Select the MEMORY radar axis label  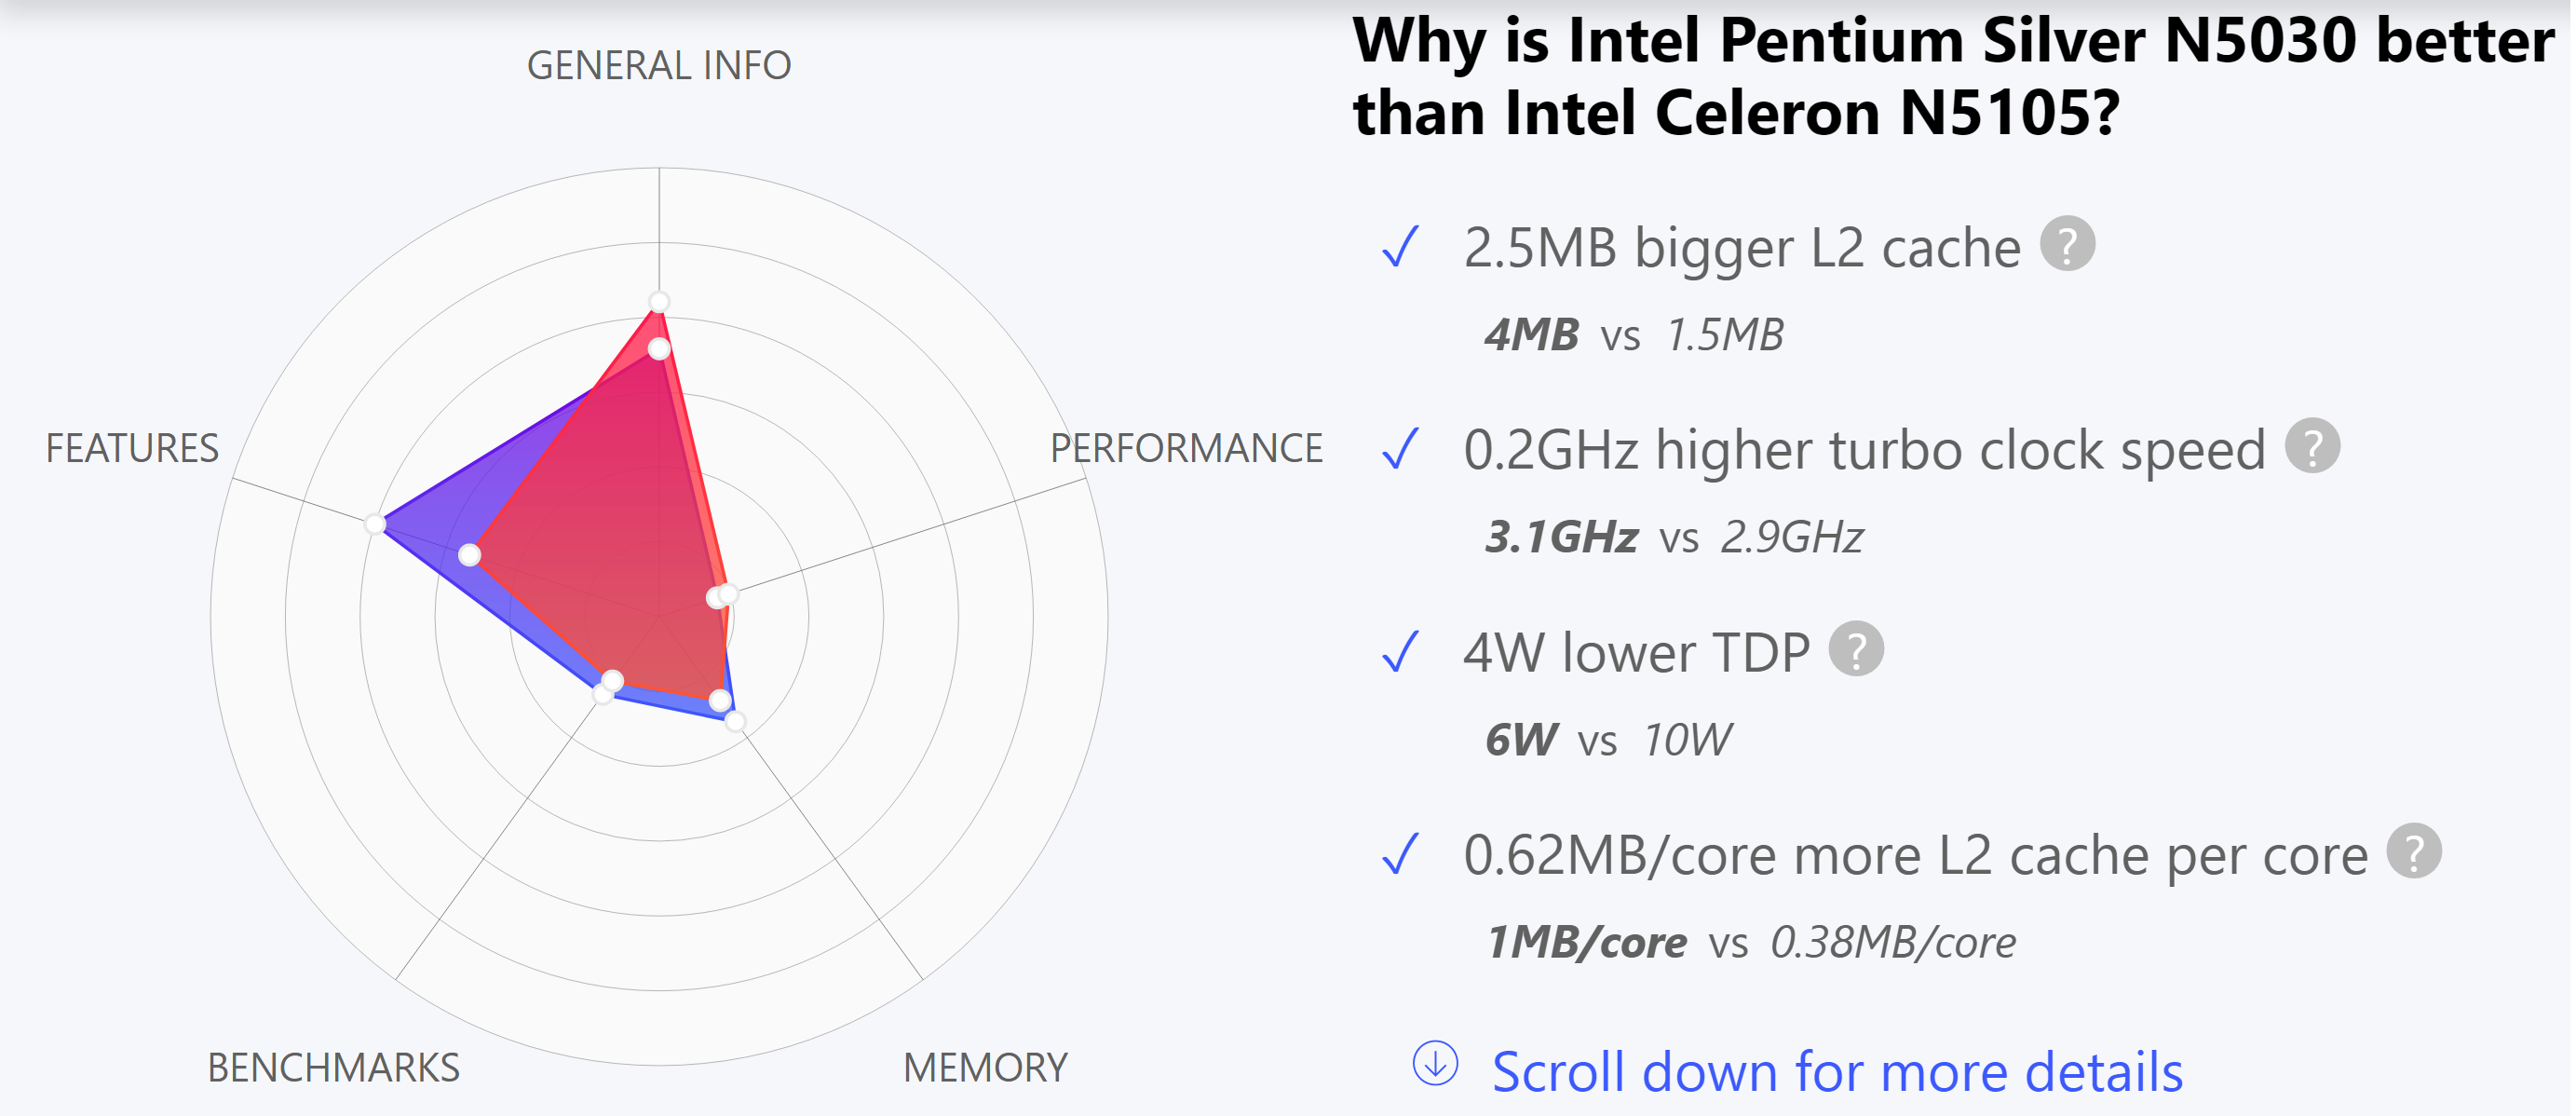985,1068
